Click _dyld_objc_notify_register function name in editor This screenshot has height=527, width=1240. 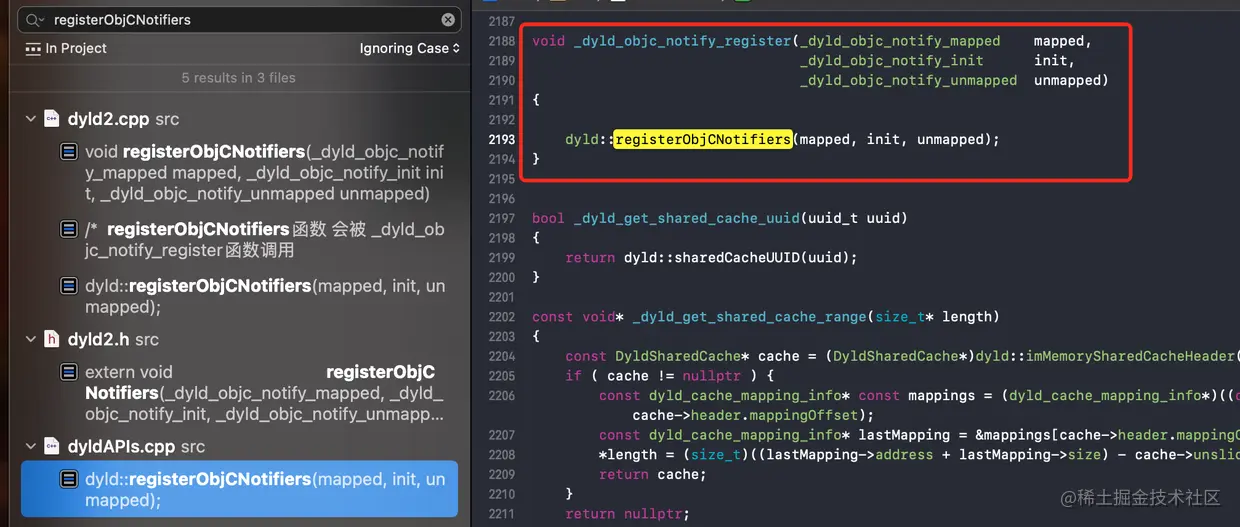[682, 41]
